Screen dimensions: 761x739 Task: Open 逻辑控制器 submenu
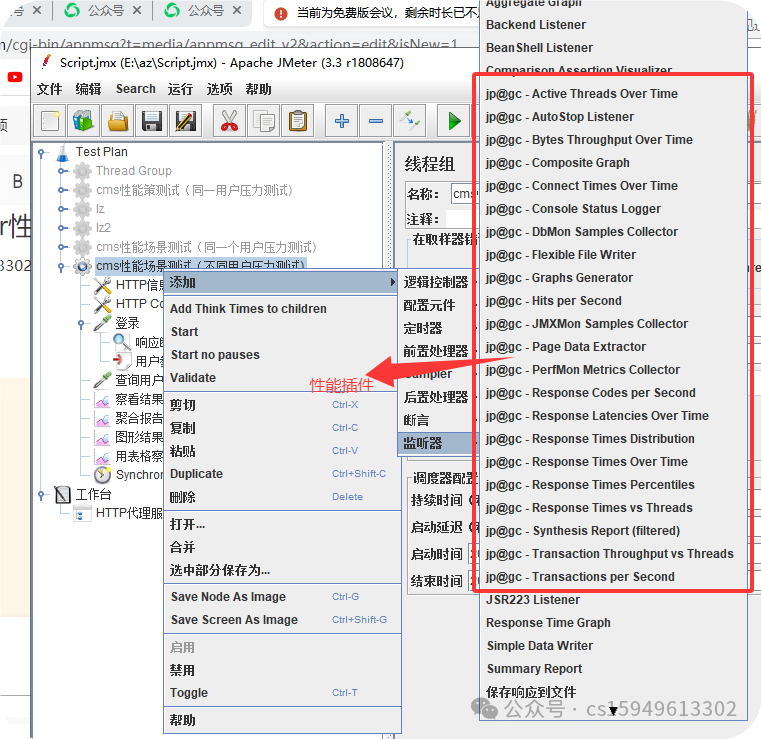click(436, 282)
